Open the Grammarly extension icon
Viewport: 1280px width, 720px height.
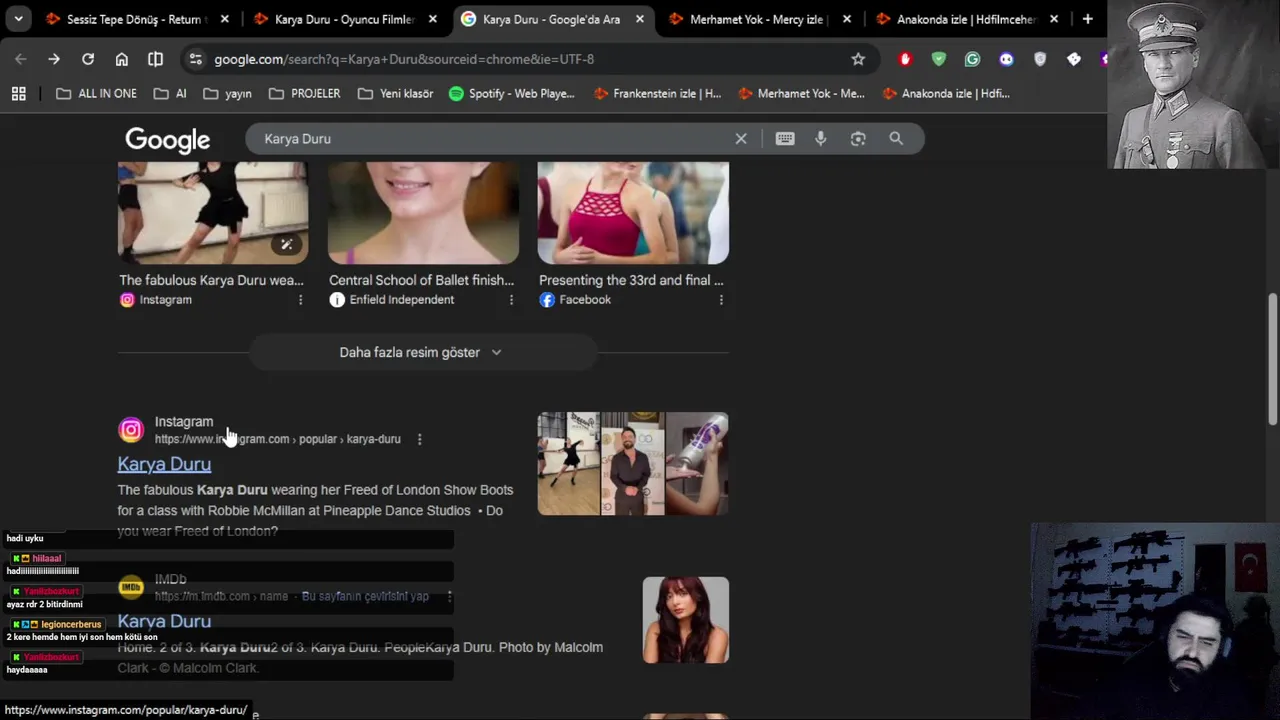pos(972,59)
